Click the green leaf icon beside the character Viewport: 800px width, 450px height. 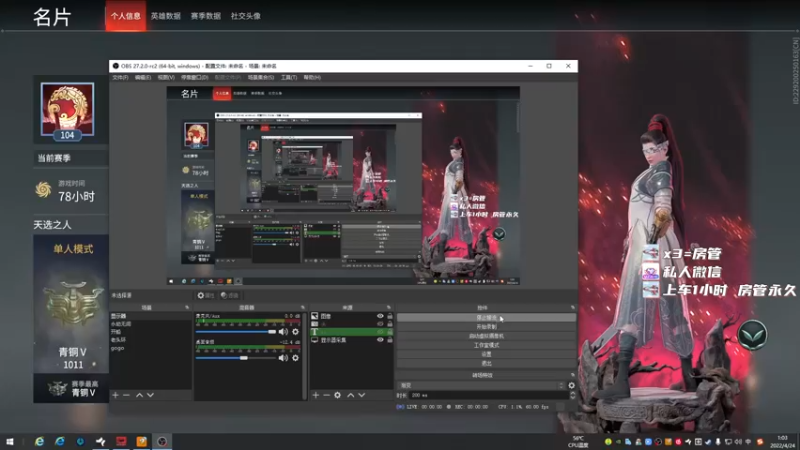pyautogui.click(x=752, y=335)
